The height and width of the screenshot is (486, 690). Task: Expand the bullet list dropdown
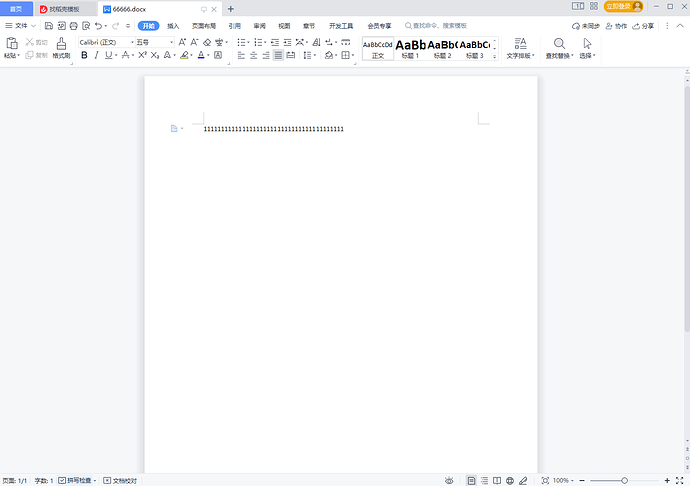coord(249,42)
